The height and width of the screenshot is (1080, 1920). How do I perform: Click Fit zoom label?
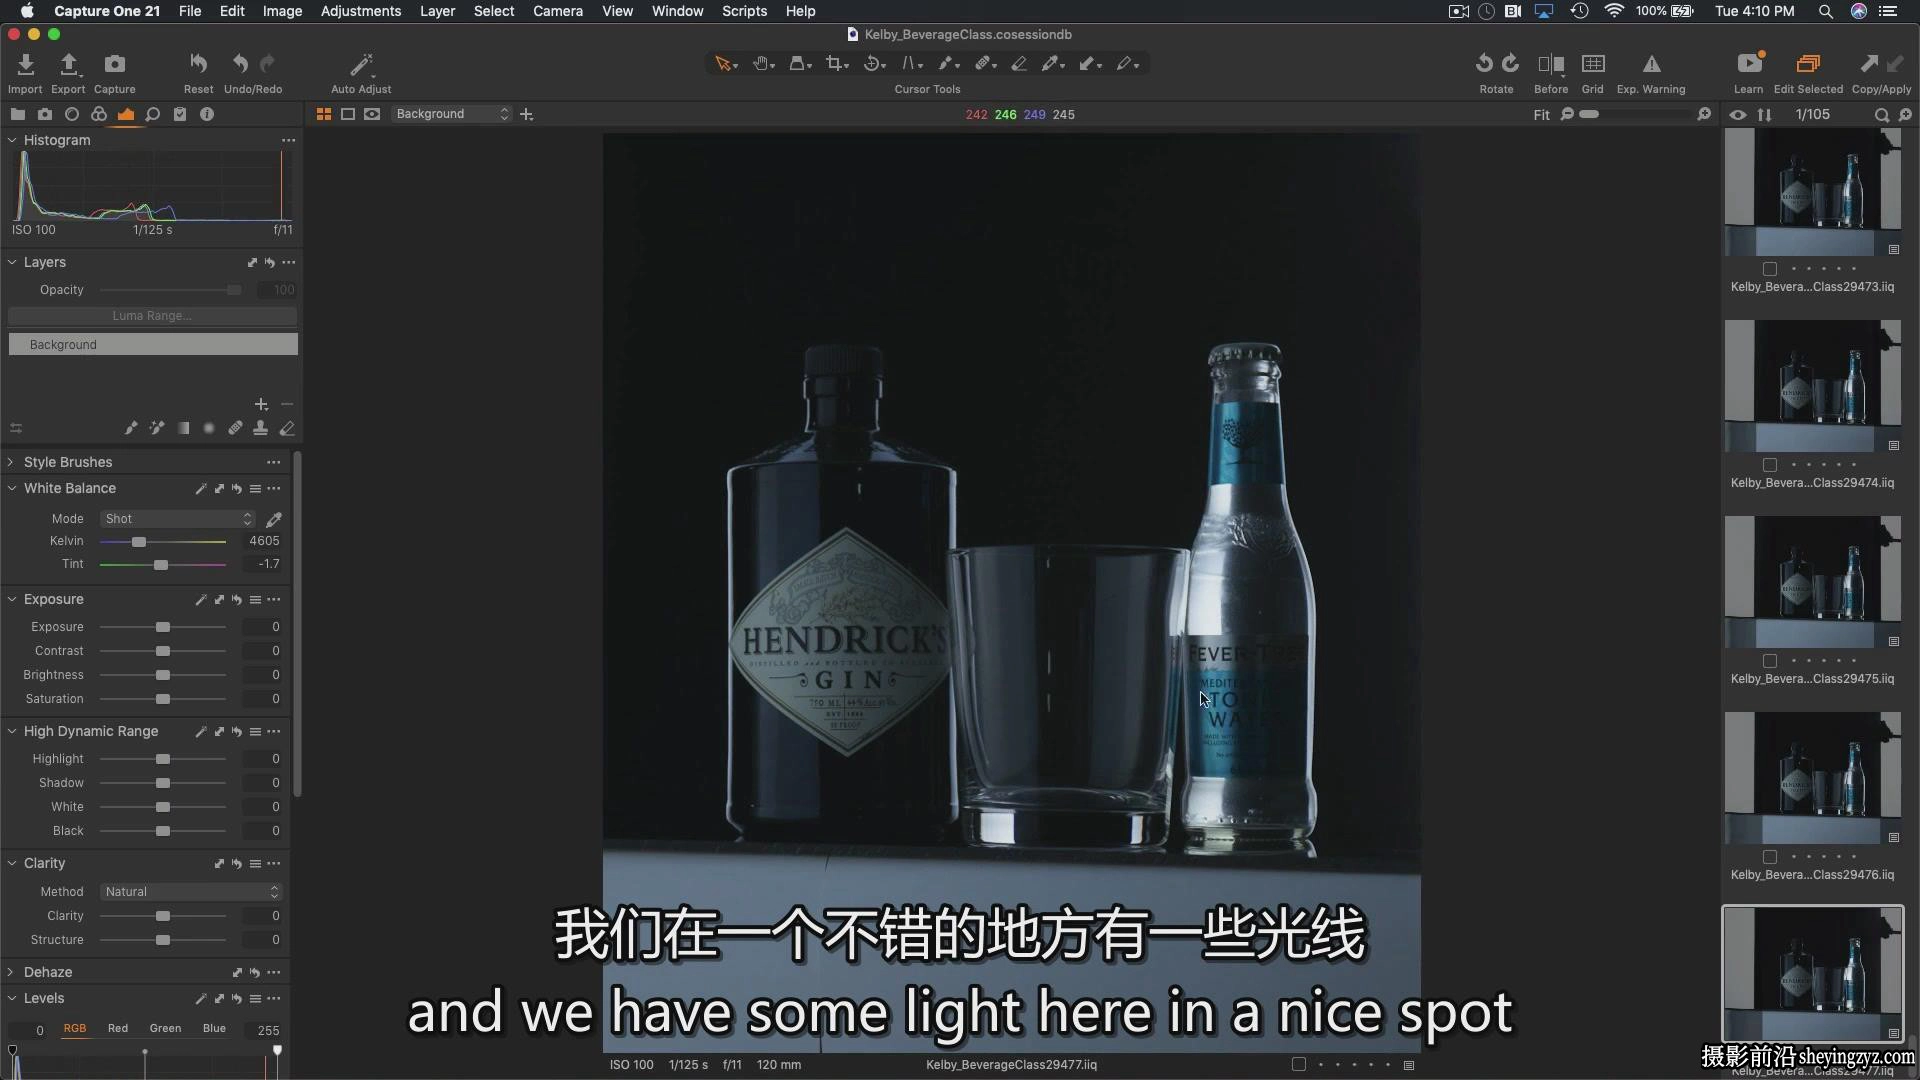(x=1541, y=115)
